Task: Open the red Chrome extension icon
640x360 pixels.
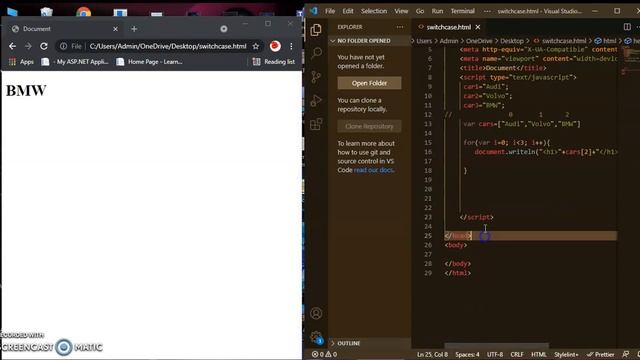Action: [x=275, y=46]
